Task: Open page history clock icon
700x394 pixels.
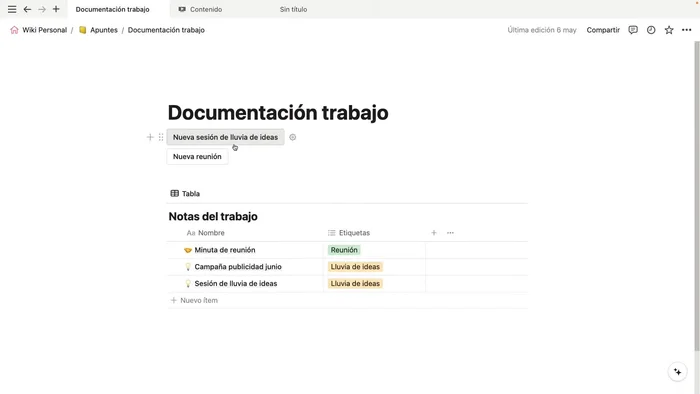Action: coord(651,30)
